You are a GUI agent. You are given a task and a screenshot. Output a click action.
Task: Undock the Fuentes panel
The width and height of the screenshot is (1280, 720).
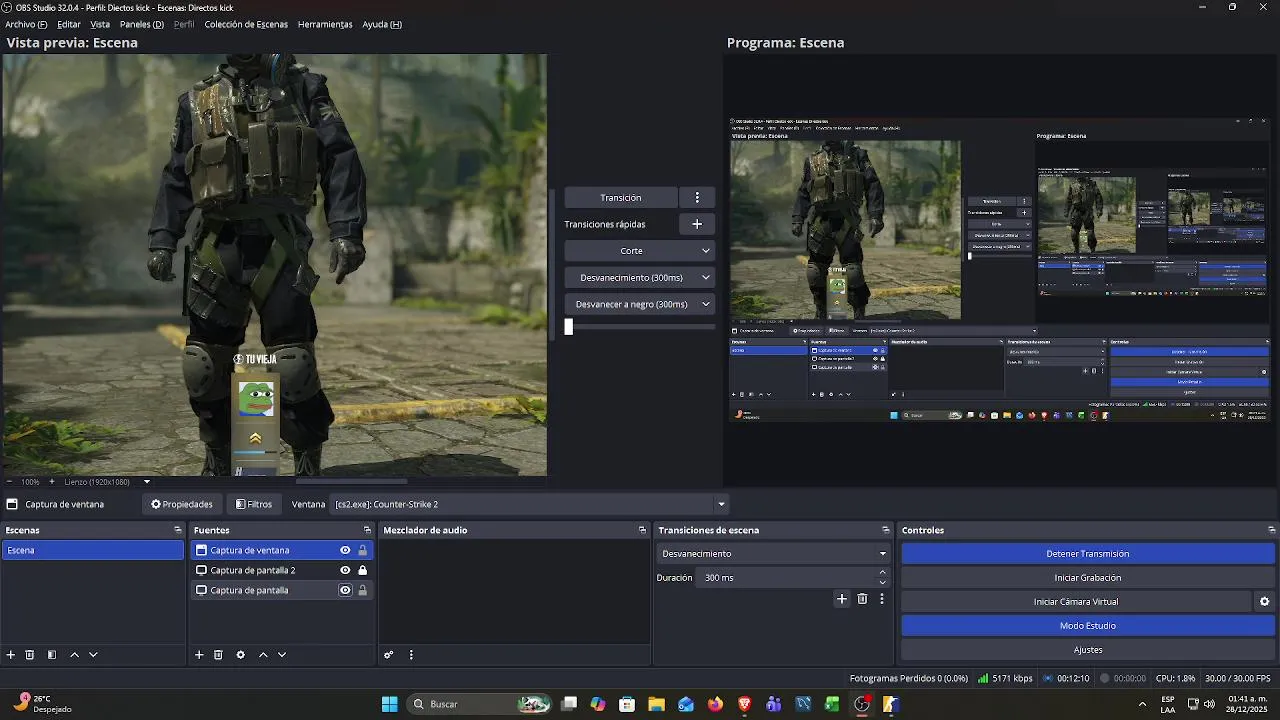click(x=367, y=530)
